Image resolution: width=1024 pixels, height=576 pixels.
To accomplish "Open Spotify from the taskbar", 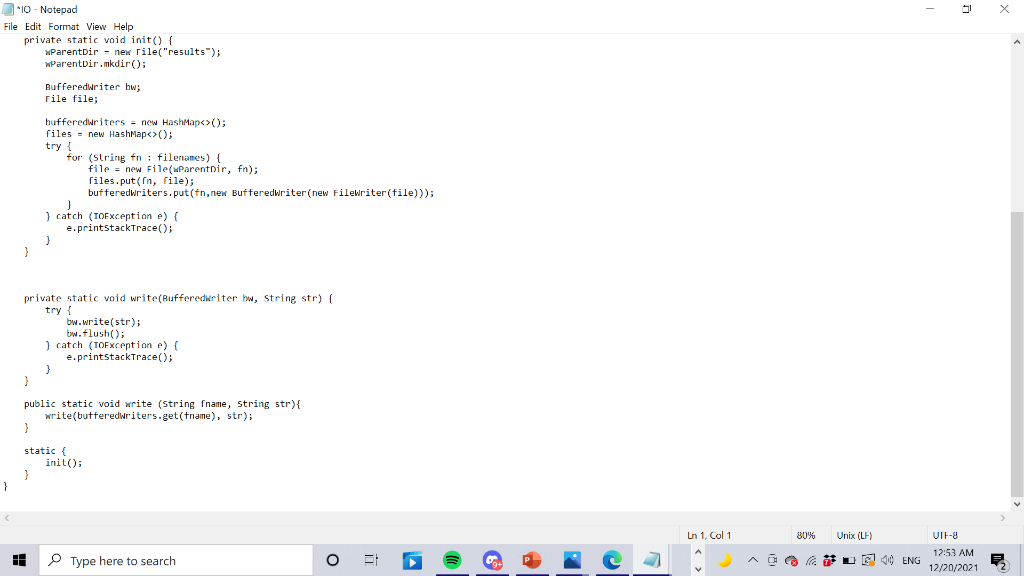I will pos(452,560).
